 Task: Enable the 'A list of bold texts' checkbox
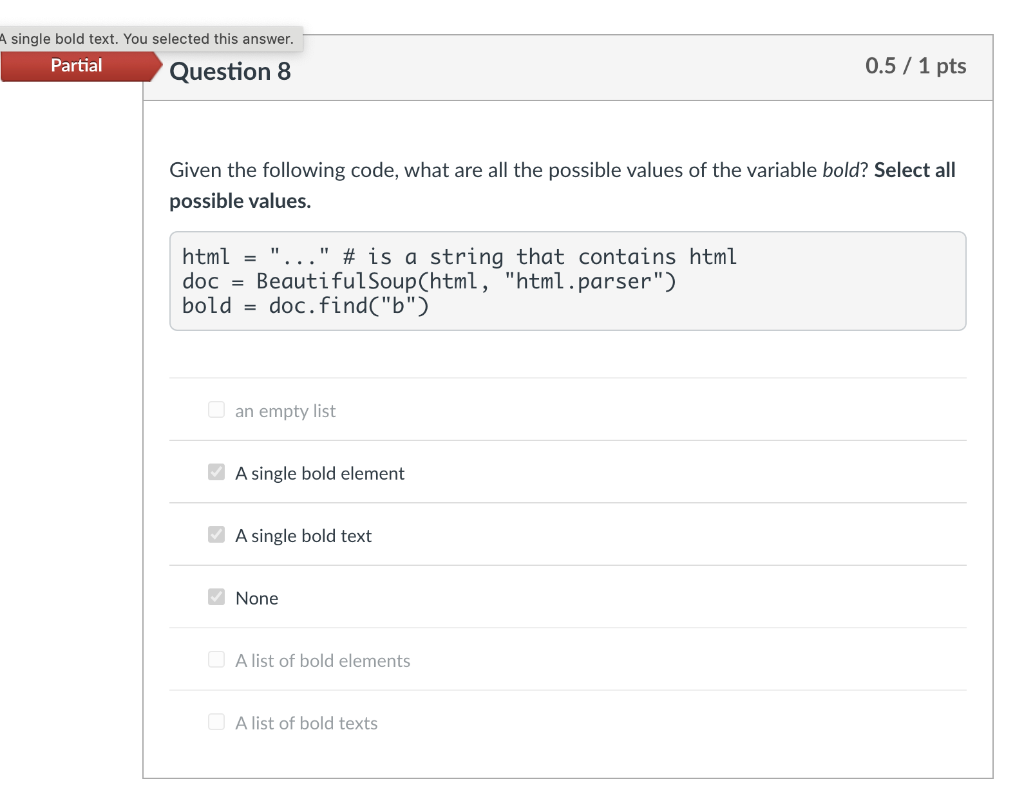216,722
